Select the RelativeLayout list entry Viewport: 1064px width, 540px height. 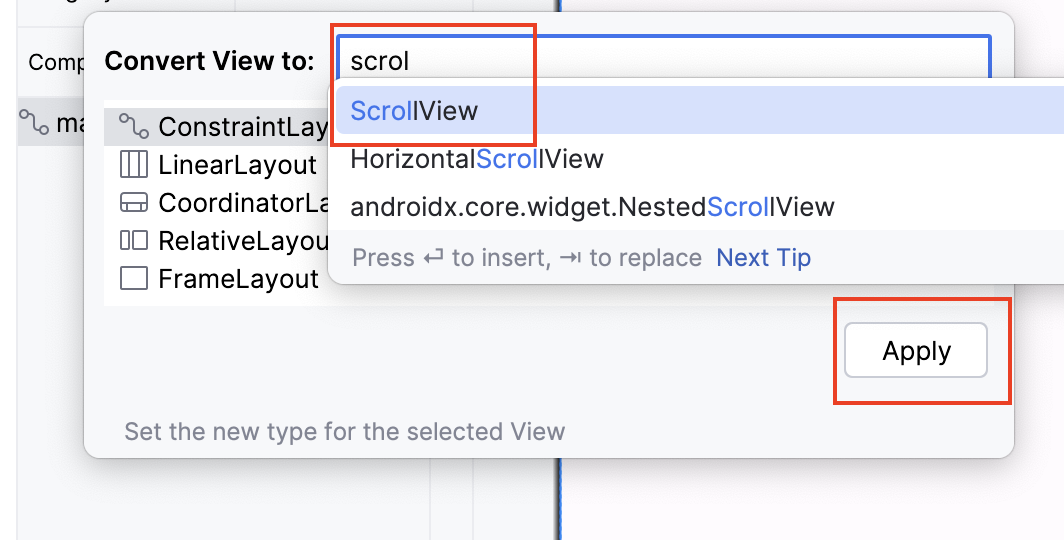216,241
